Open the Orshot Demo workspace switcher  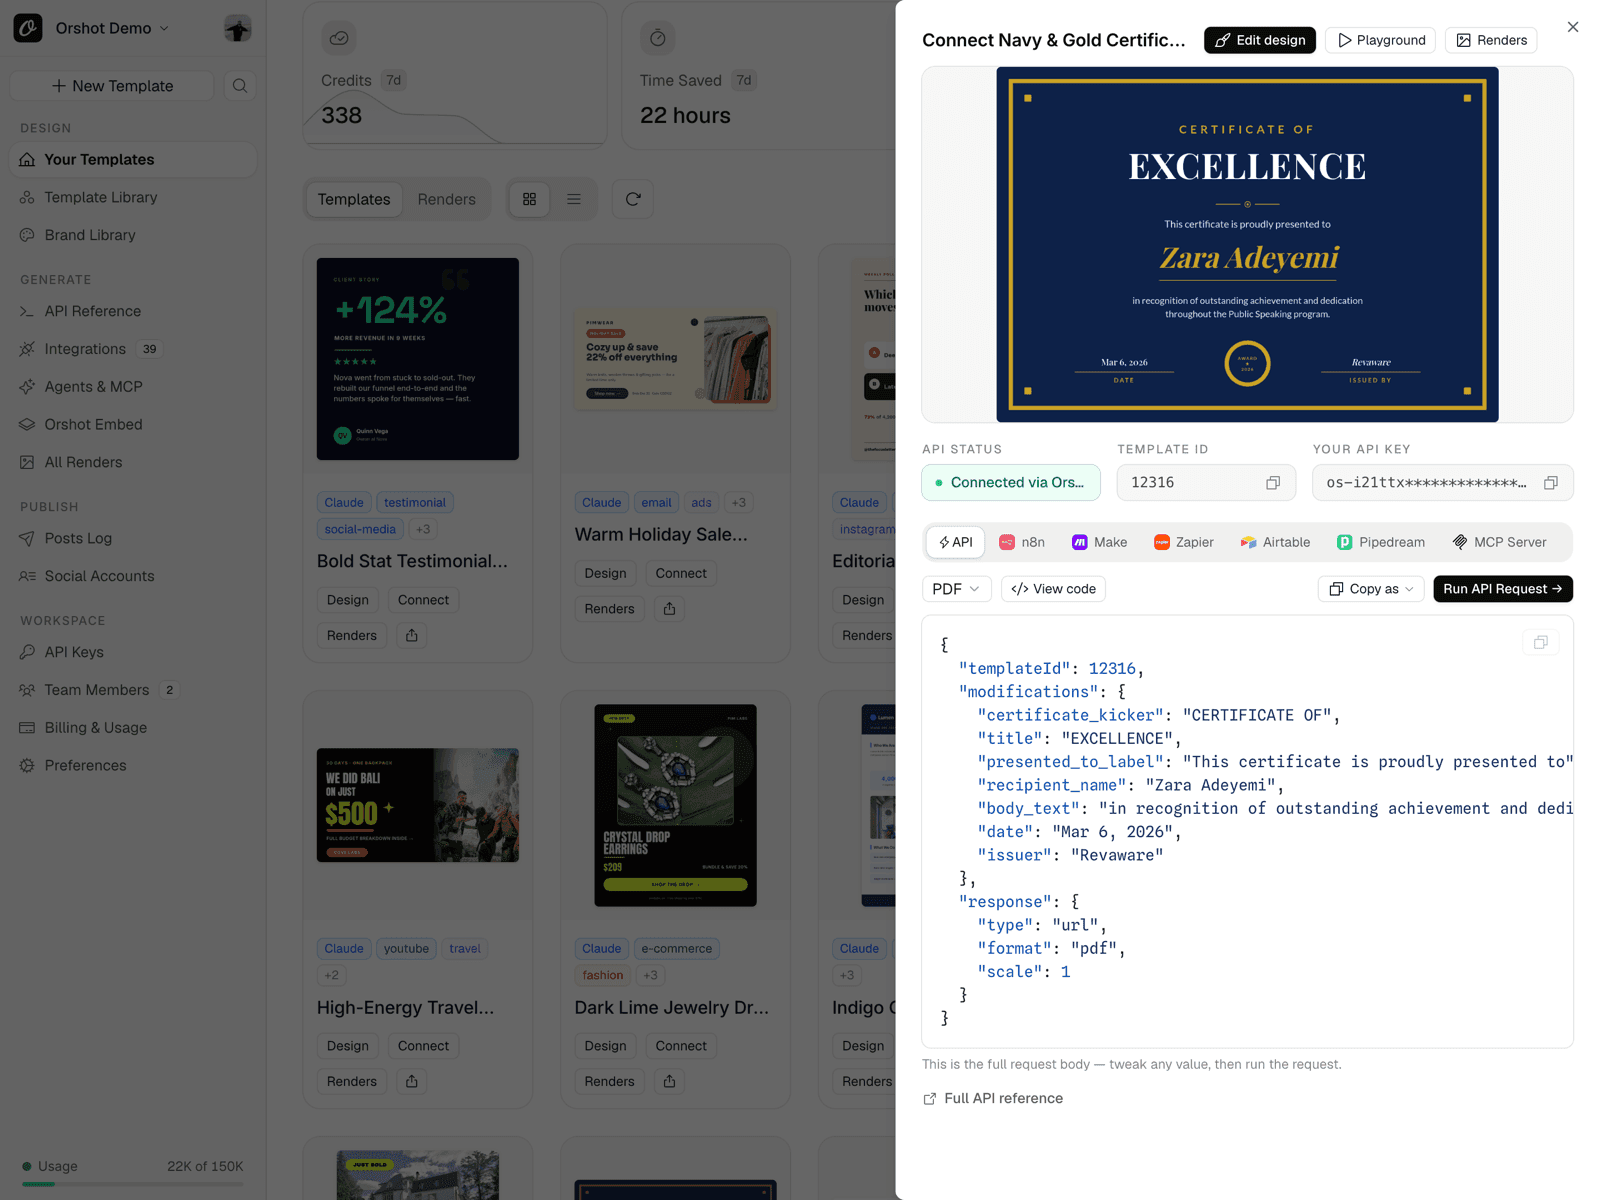[x=112, y=28]
